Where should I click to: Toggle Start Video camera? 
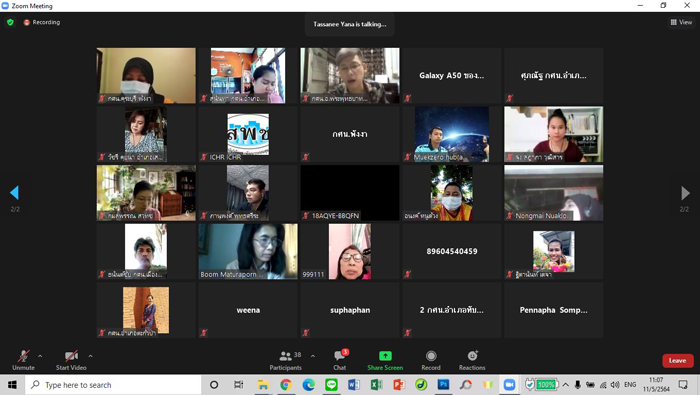(71, 361)
